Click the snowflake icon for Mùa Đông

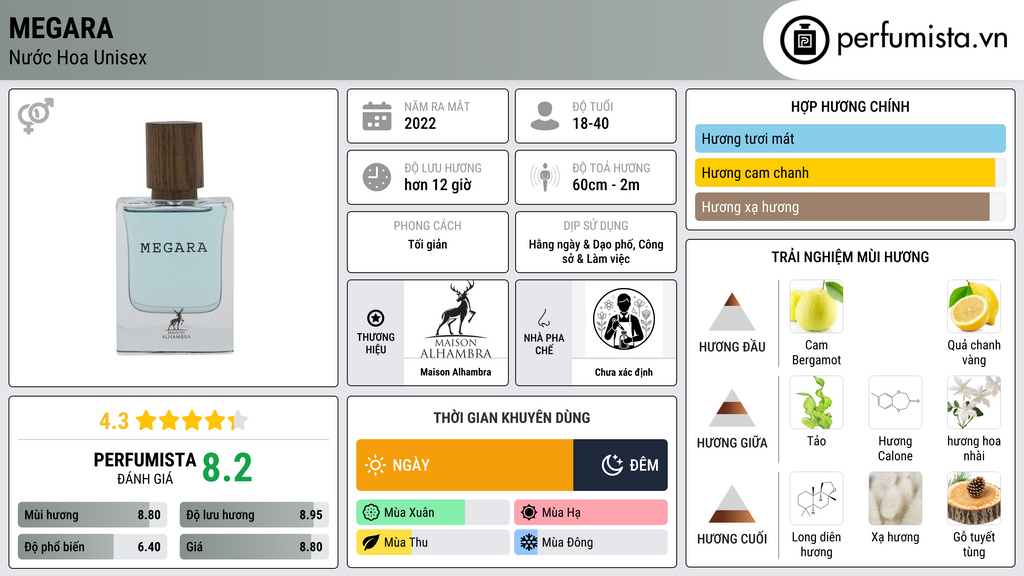(529, 542)
